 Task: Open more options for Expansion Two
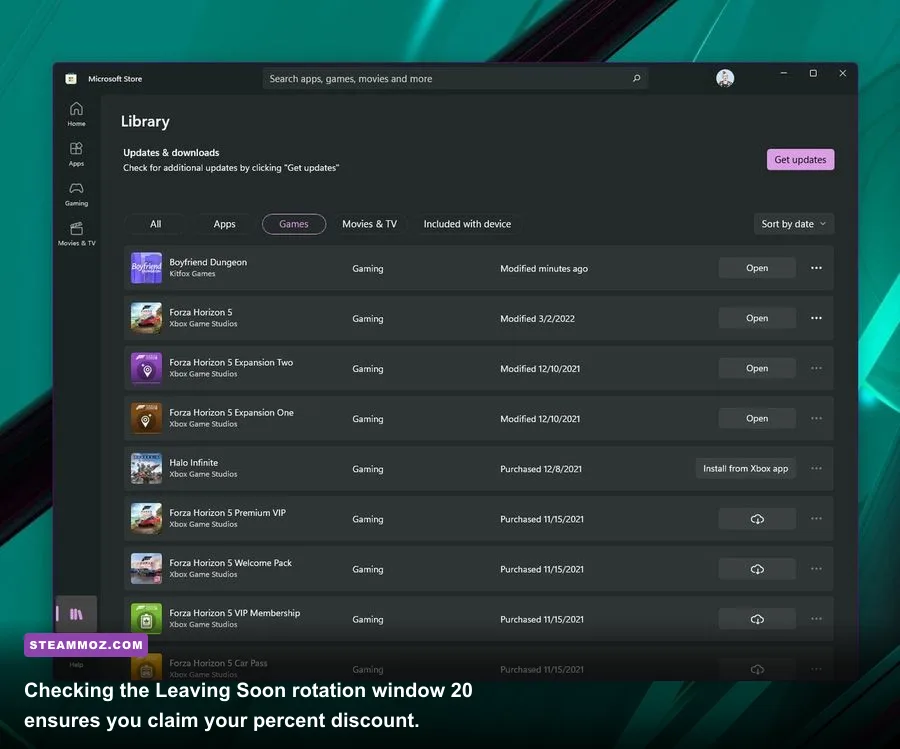pyautogui.click(x=816, y=368)
